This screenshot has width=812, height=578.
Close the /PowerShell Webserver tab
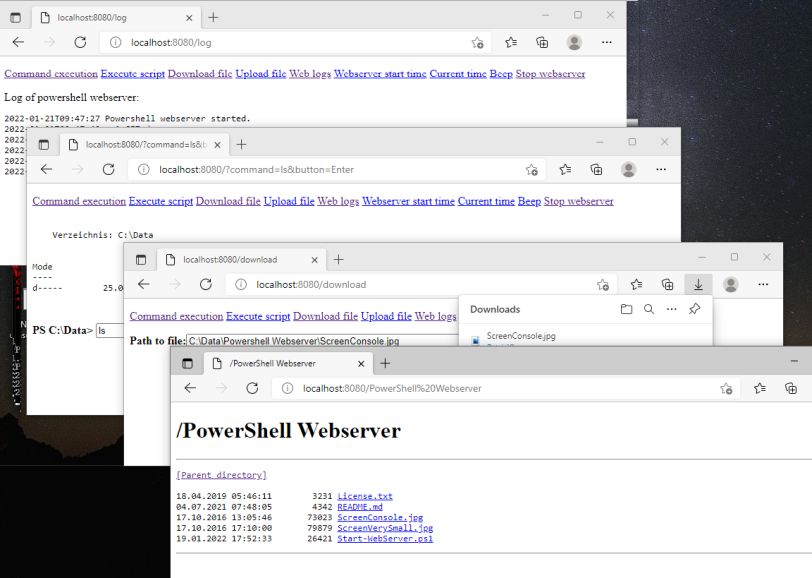coord(361,364)
